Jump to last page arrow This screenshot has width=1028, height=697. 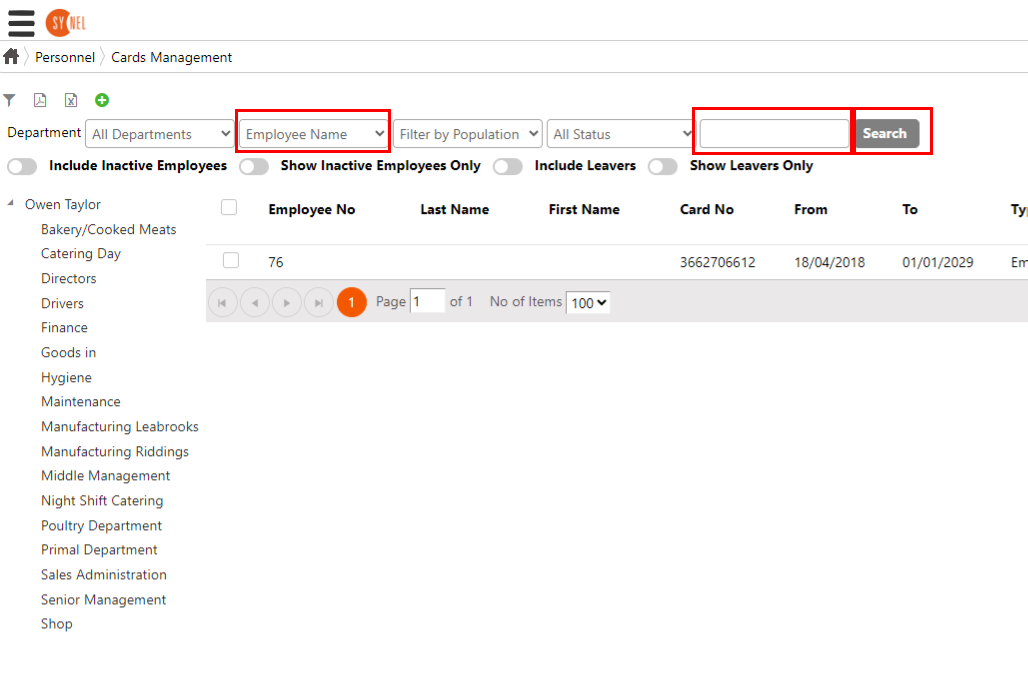click(x=319, y=302)
